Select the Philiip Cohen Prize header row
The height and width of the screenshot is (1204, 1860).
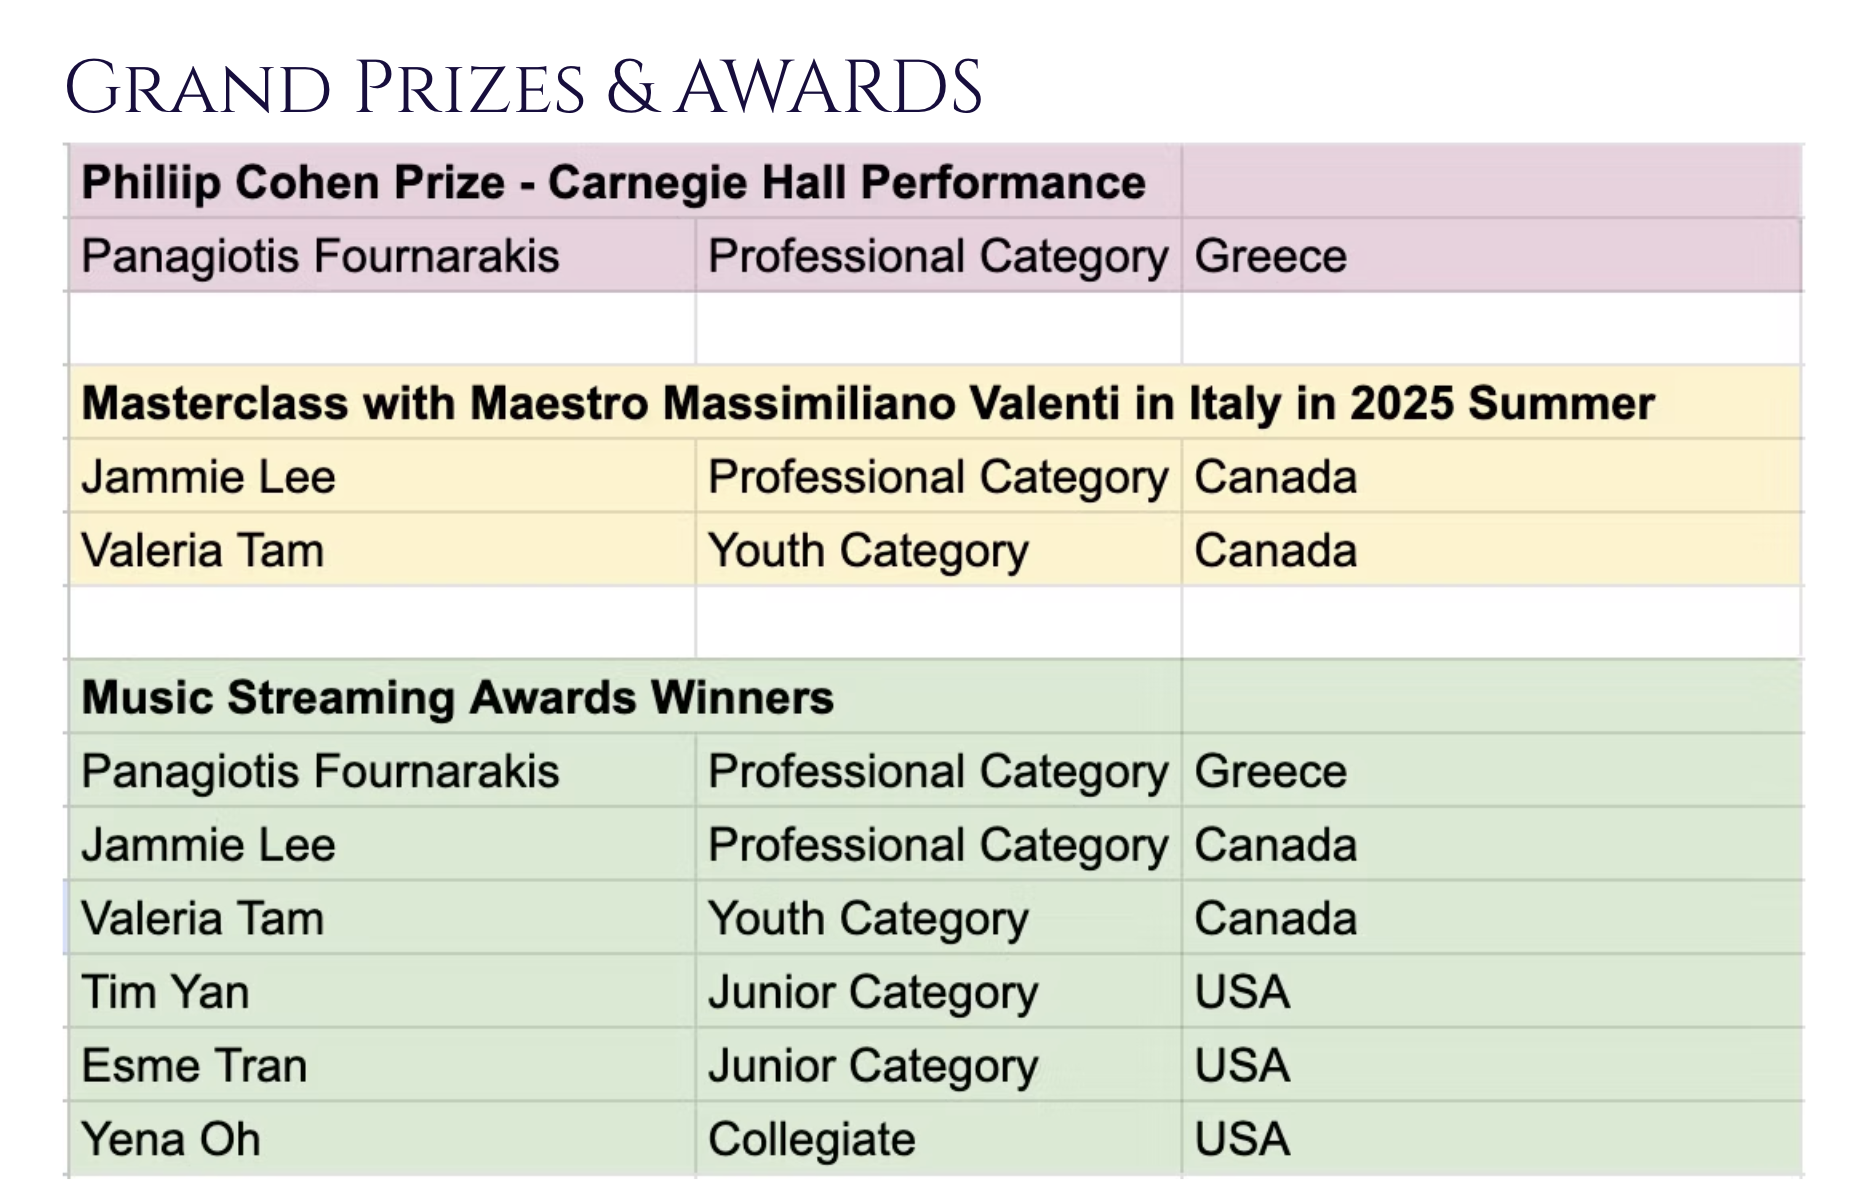tap(613, 183)
